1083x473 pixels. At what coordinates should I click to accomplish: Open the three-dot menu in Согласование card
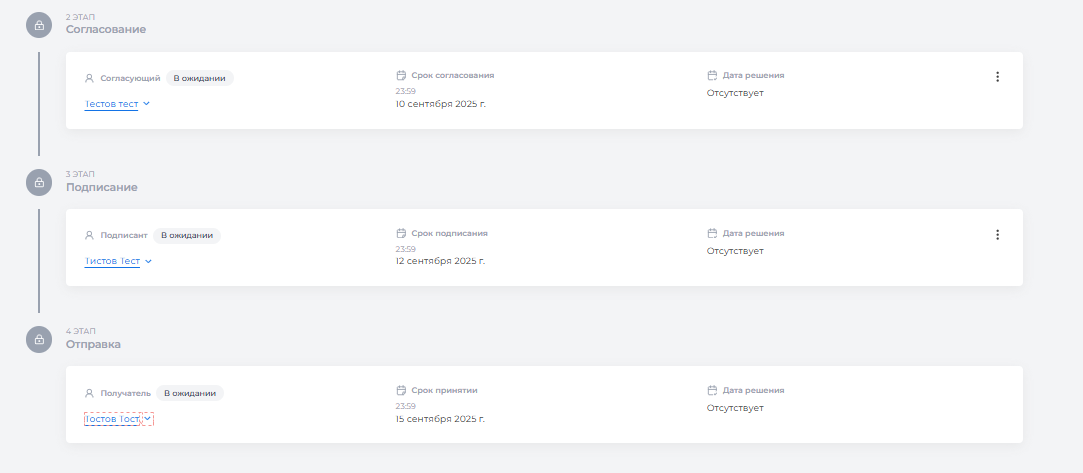click(997, 77)
